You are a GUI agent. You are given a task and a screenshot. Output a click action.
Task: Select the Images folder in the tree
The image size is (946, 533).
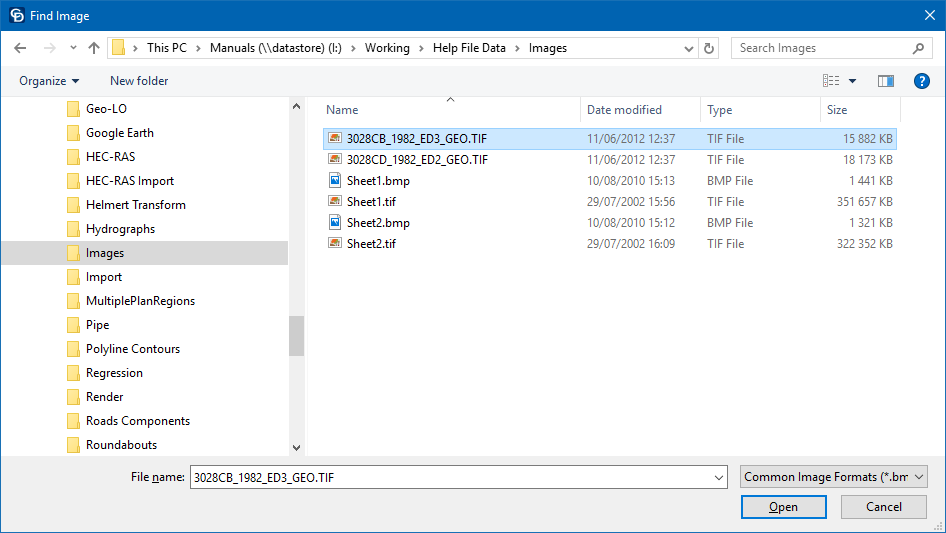[x=145, y=253]
